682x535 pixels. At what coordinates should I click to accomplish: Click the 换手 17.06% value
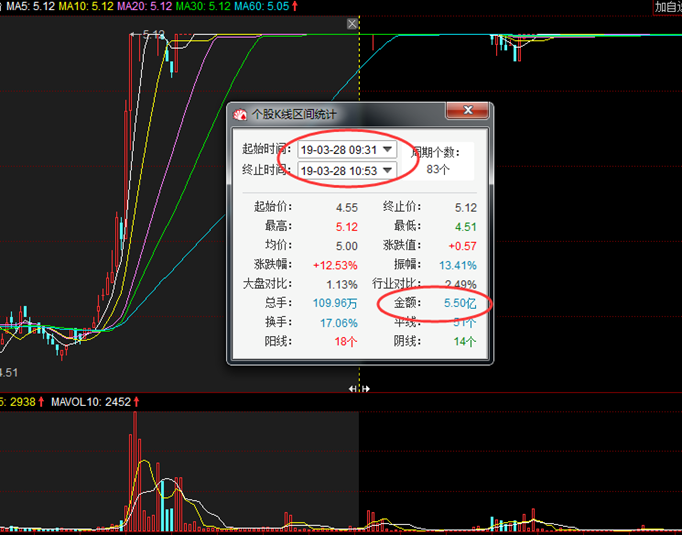337,322
